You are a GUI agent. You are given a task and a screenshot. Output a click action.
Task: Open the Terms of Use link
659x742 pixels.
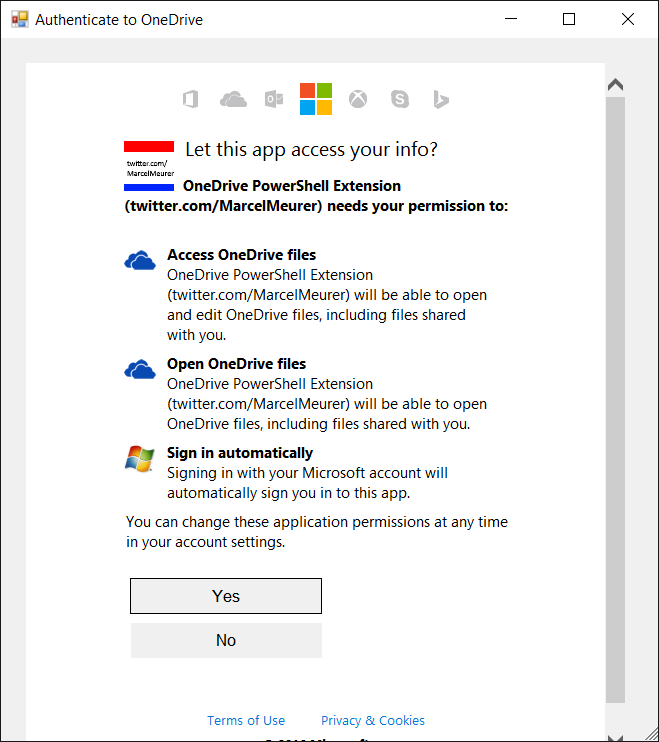coord(246,720)
